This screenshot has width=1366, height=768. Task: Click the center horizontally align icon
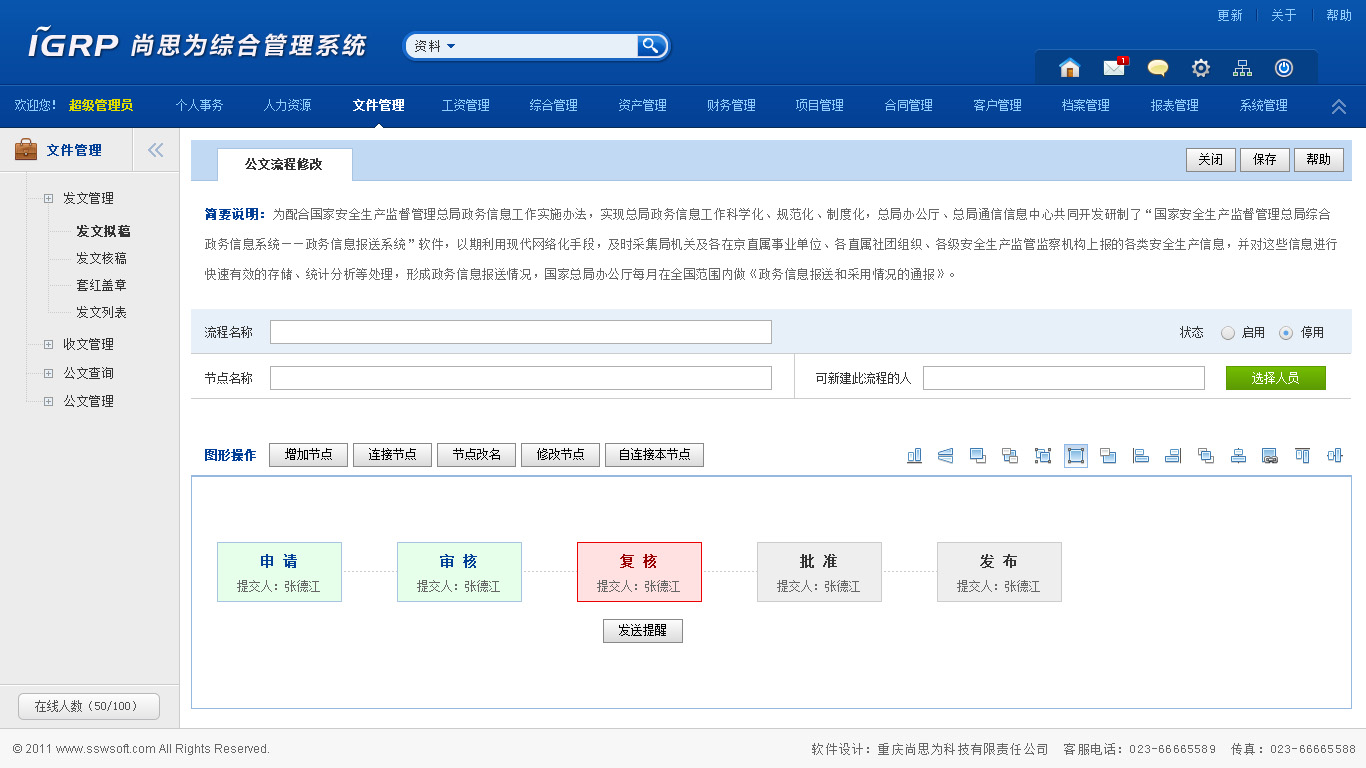click(x=1238, y=456)
